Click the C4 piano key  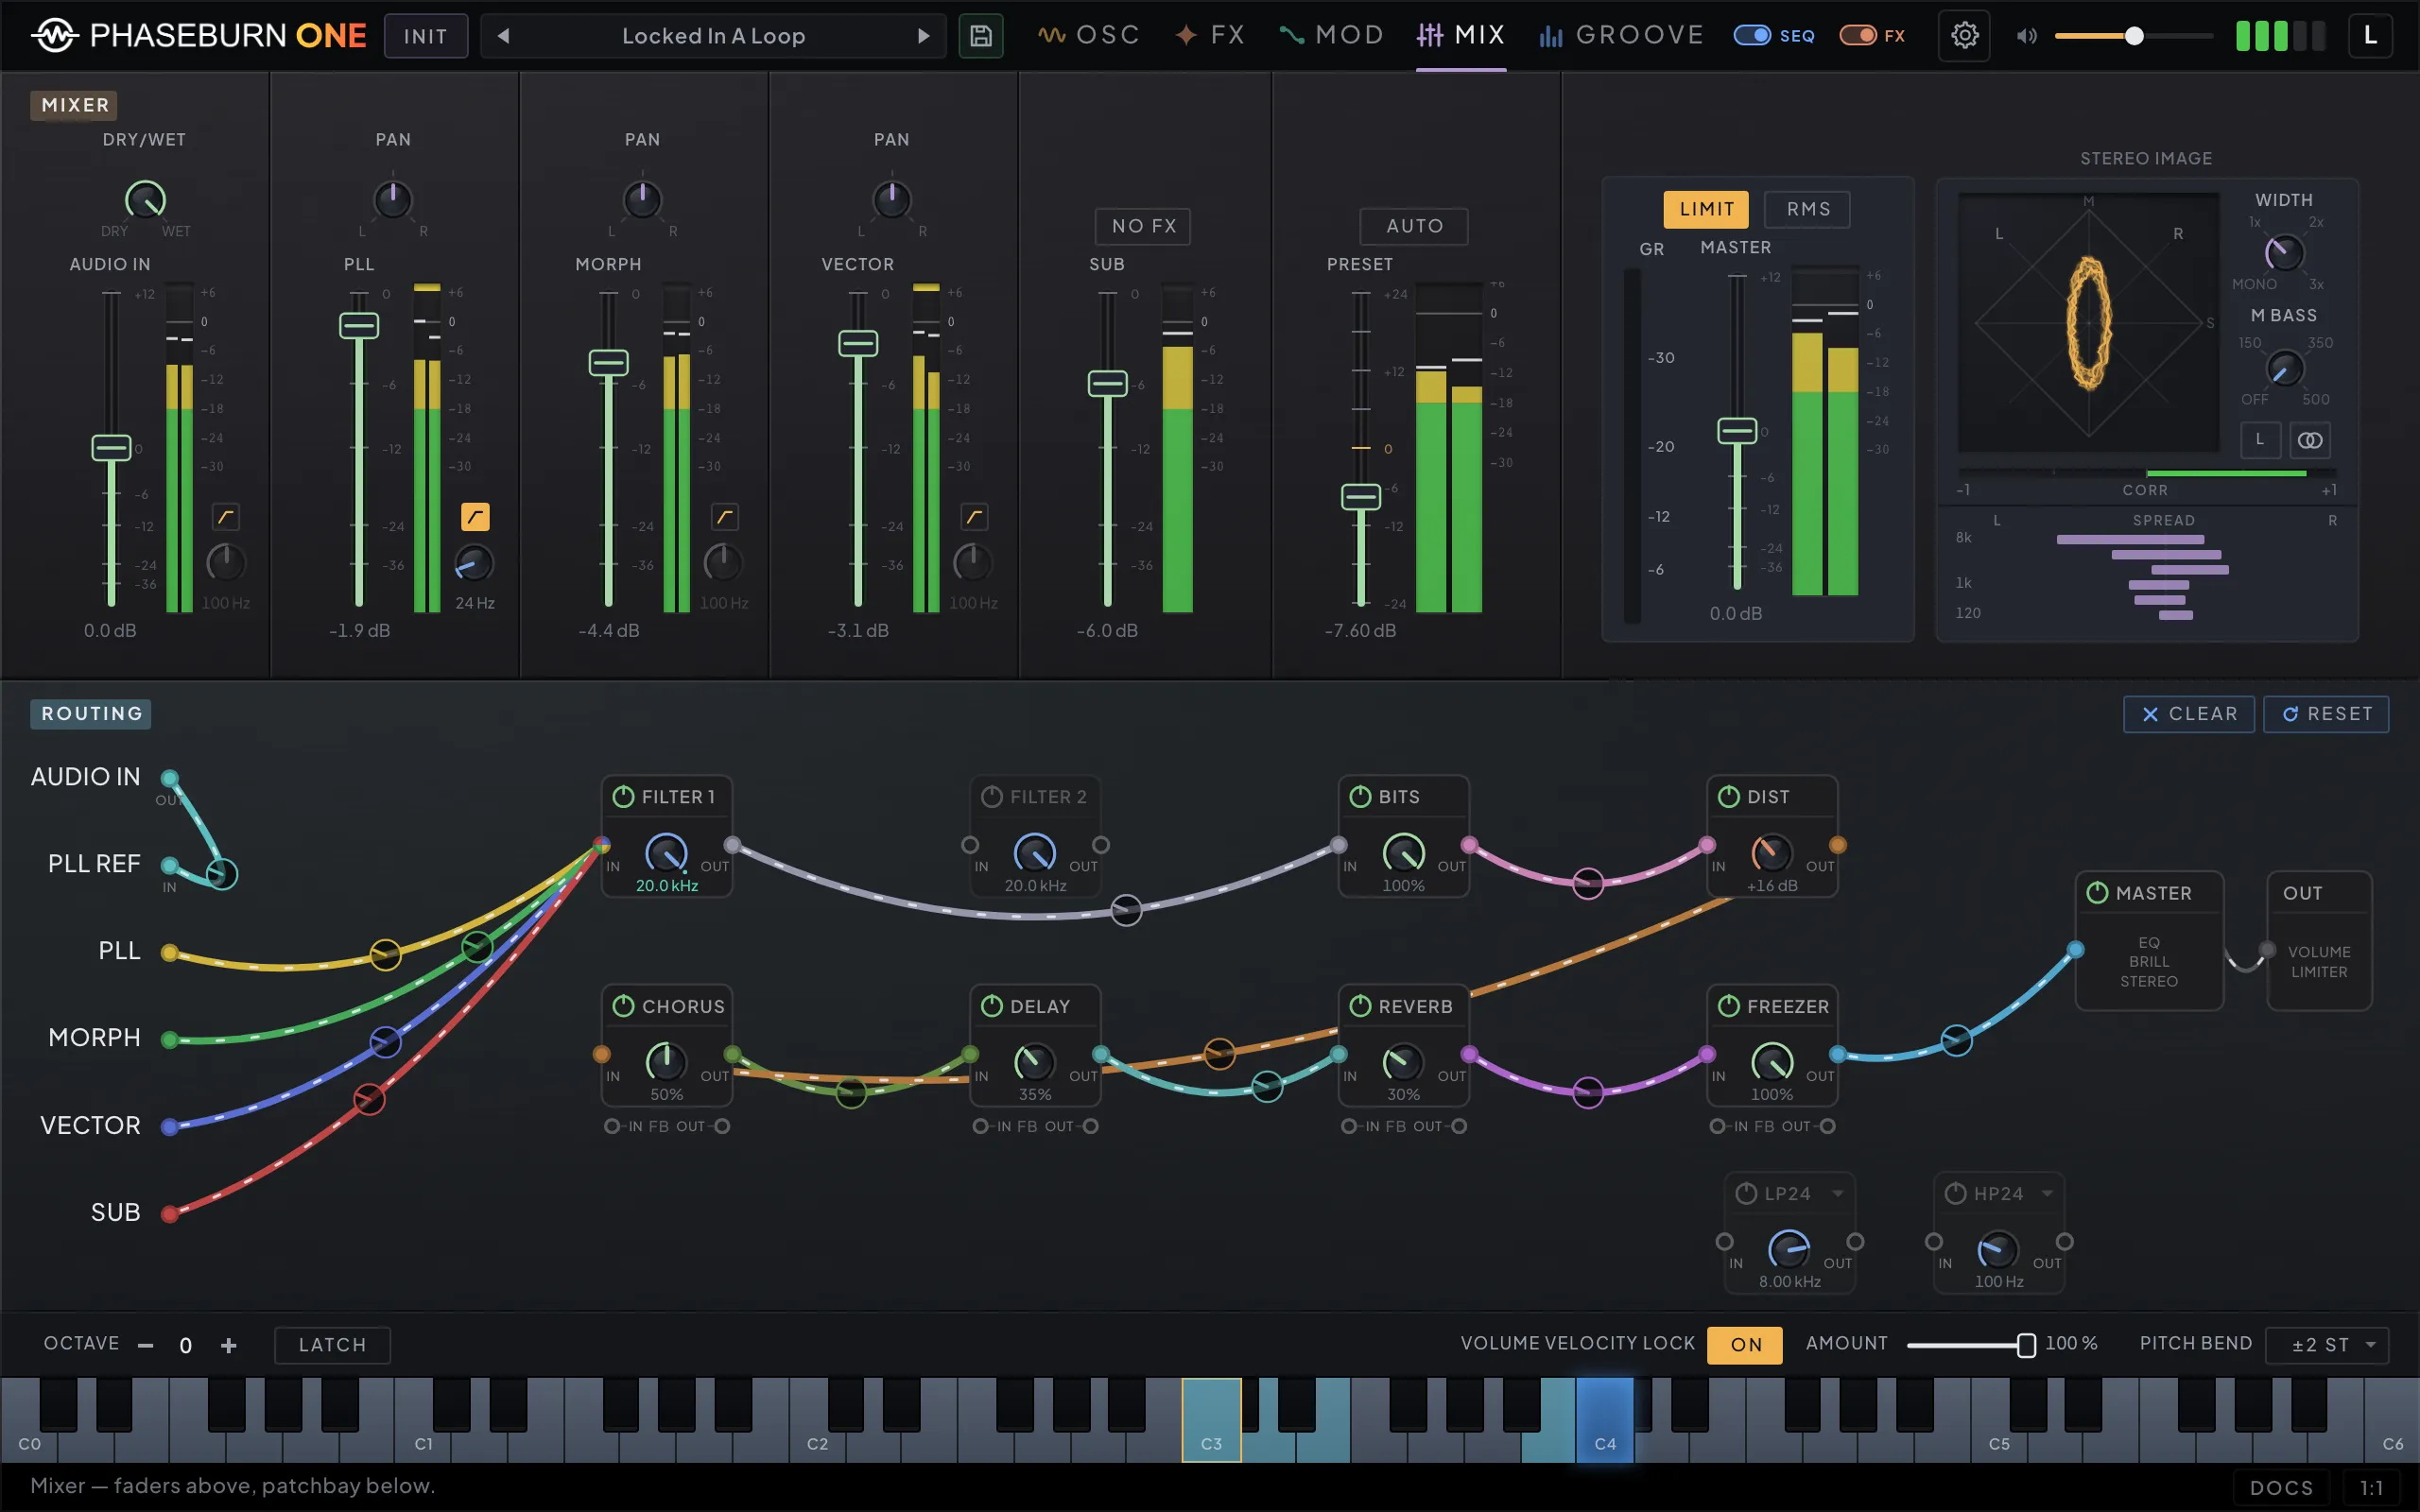pyautogui.click(x=1604, y=1420)
